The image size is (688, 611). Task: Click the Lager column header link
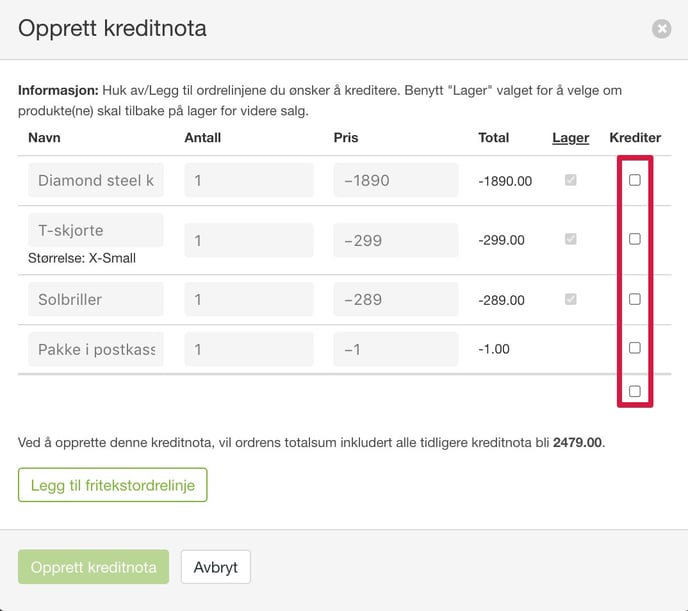(570, 138)
